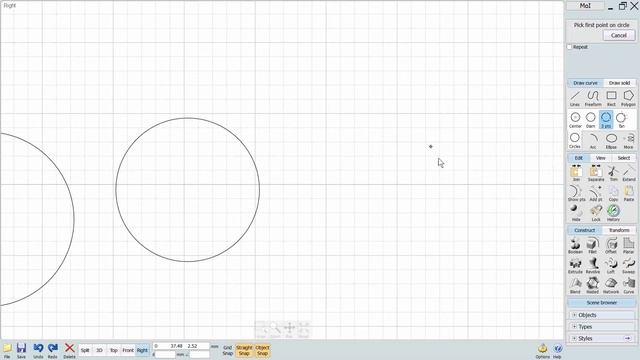Click the Redo arrow

(x=53, y=350)
